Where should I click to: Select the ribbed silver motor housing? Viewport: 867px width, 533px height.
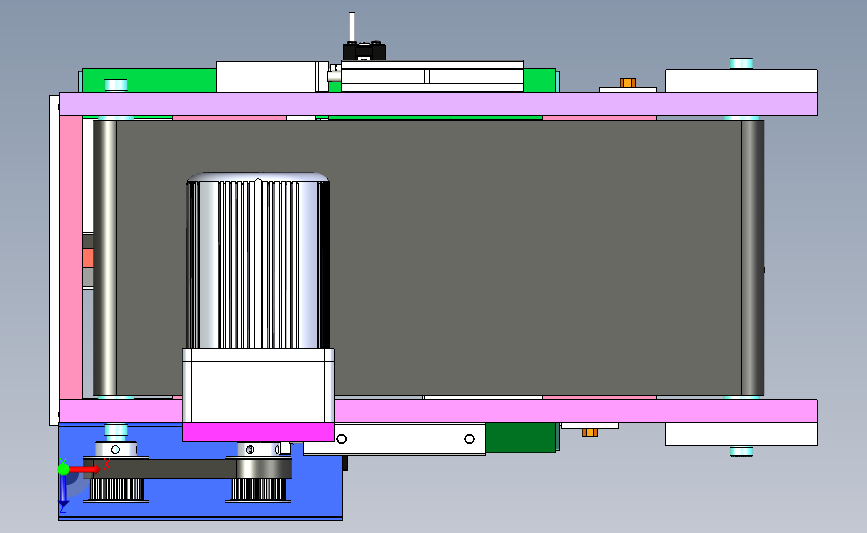(258, 261)
